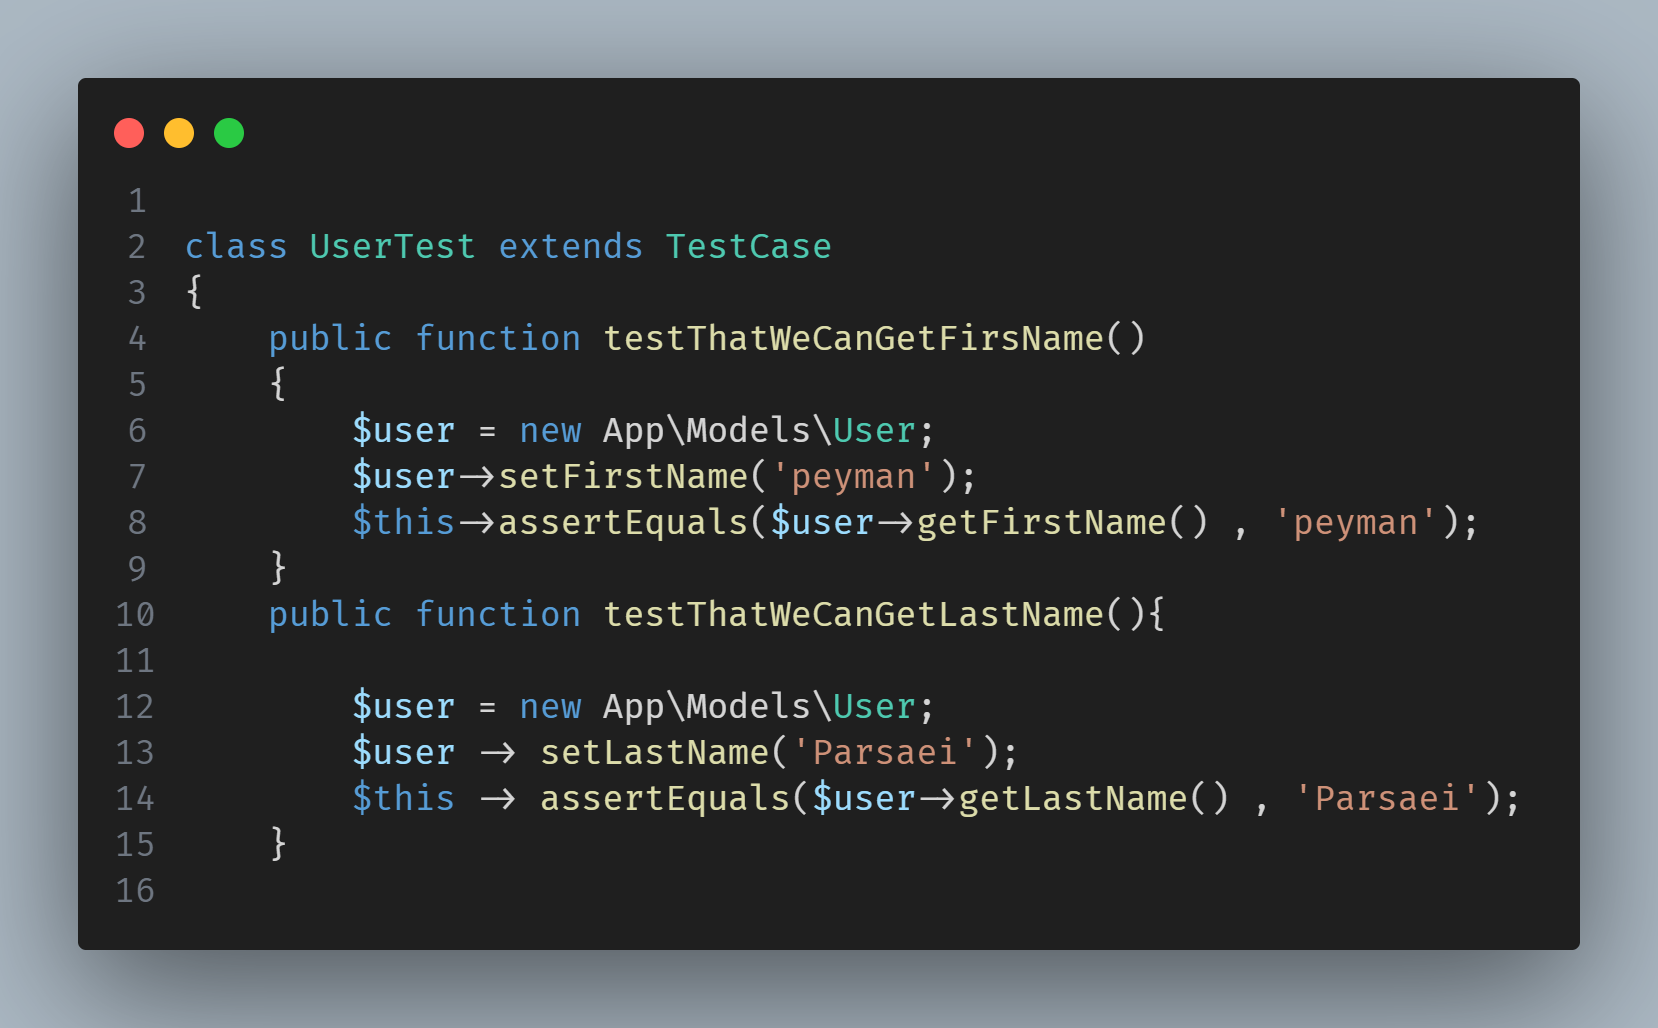Click the testThatWeCanGetLastName function name
The width and height of the screenshot is (1658, 1028).
tap(853, 615)
